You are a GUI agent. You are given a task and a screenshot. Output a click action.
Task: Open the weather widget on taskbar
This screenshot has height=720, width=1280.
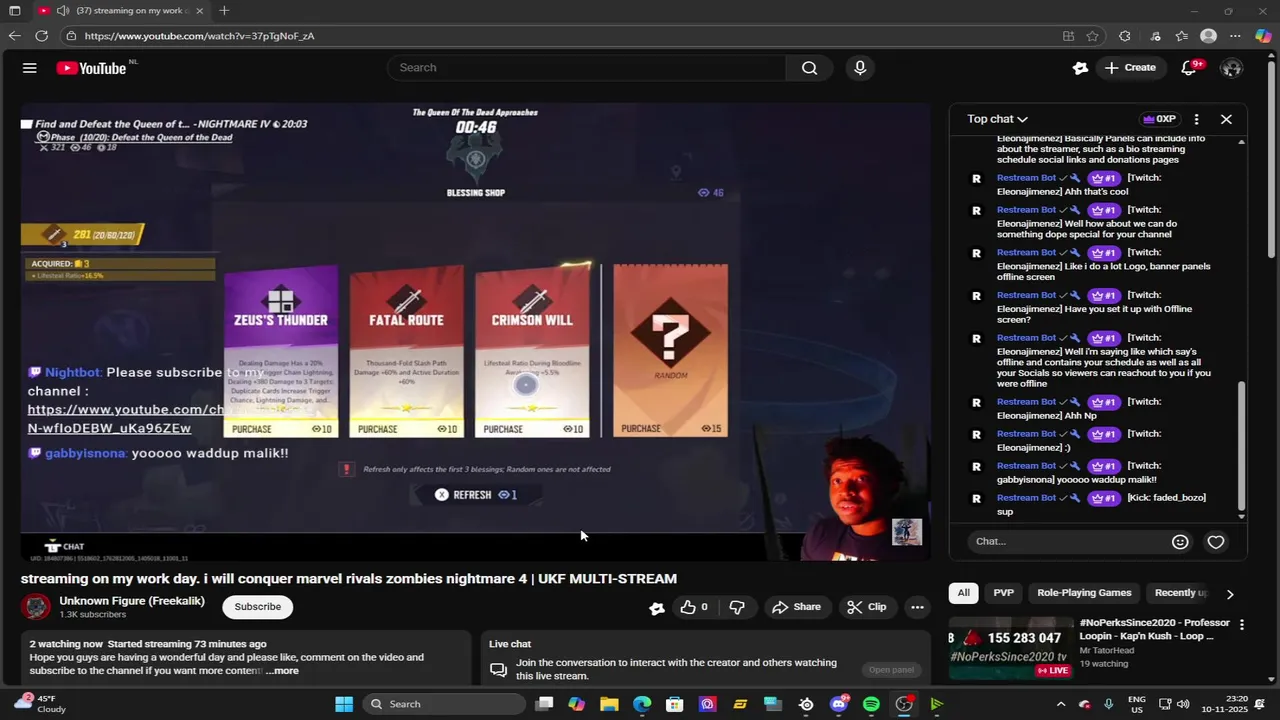coord(40,704)
